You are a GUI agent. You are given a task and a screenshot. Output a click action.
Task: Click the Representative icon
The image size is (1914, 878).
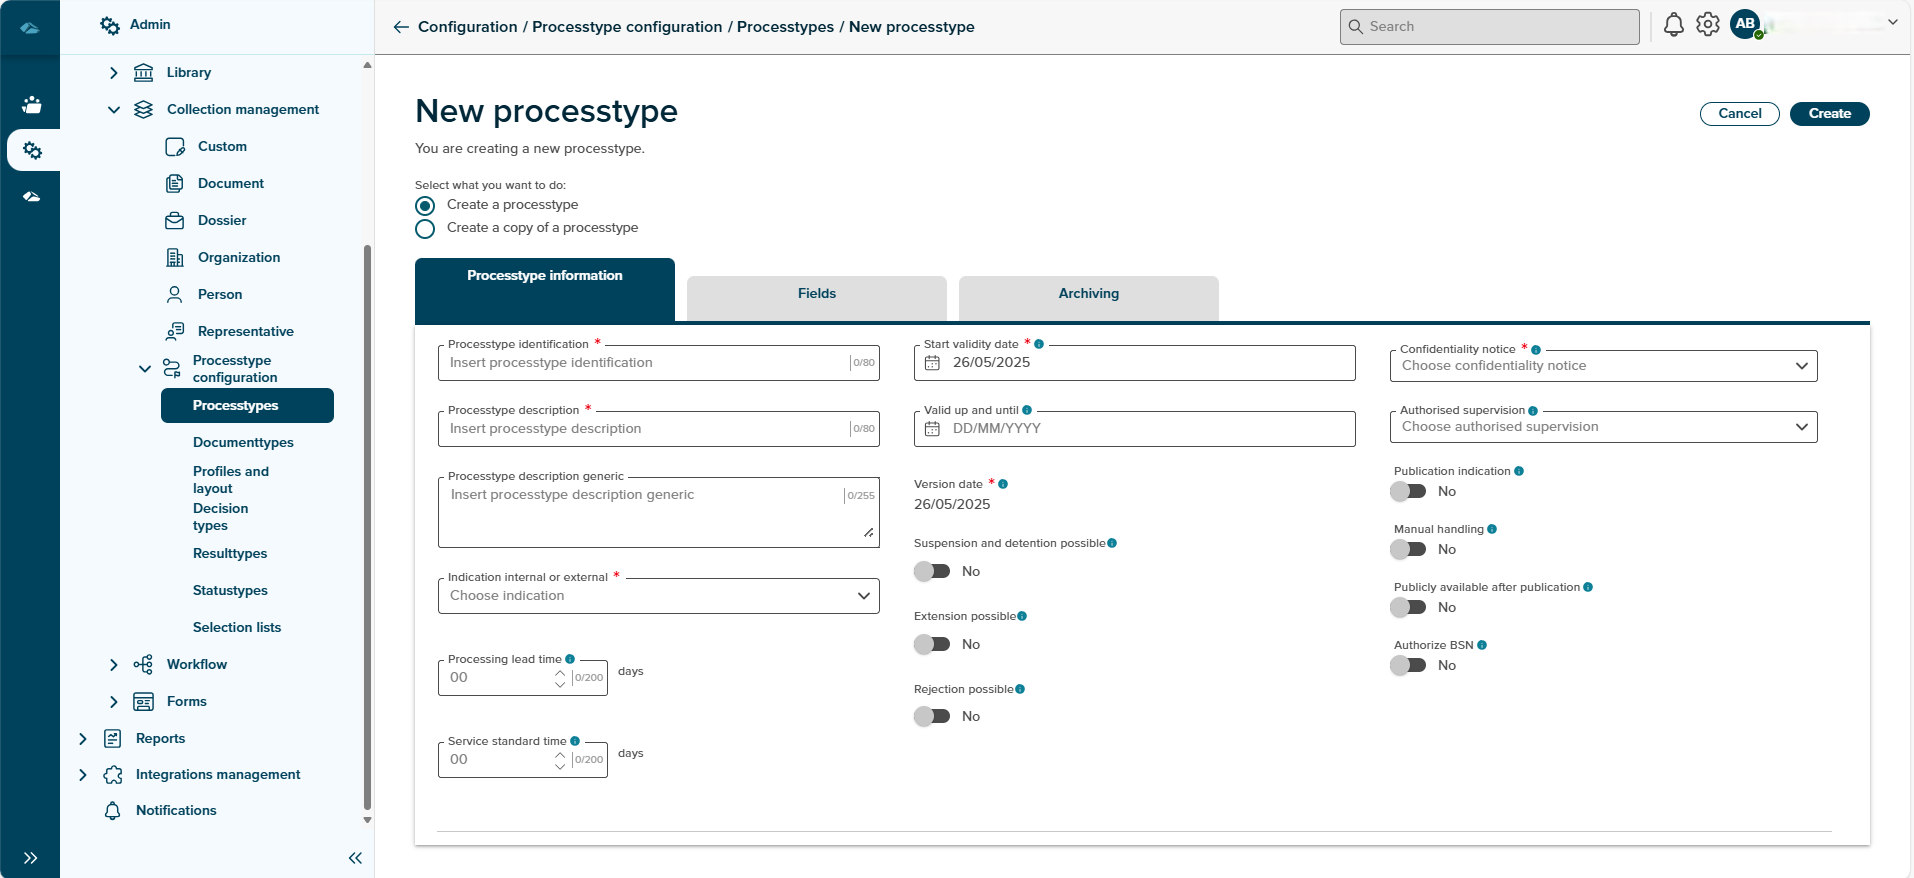click(175, 331)
